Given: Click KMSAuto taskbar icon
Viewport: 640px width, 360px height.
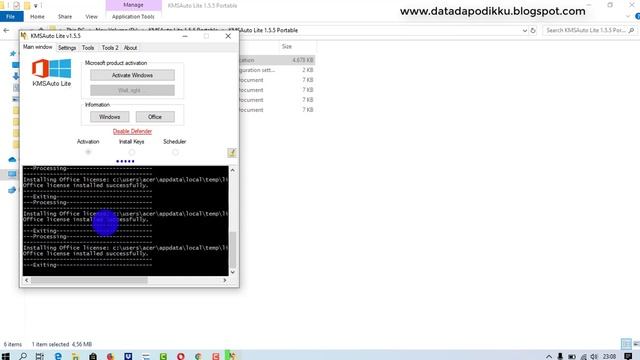Looking at the screenshot, I should [231, 356].
